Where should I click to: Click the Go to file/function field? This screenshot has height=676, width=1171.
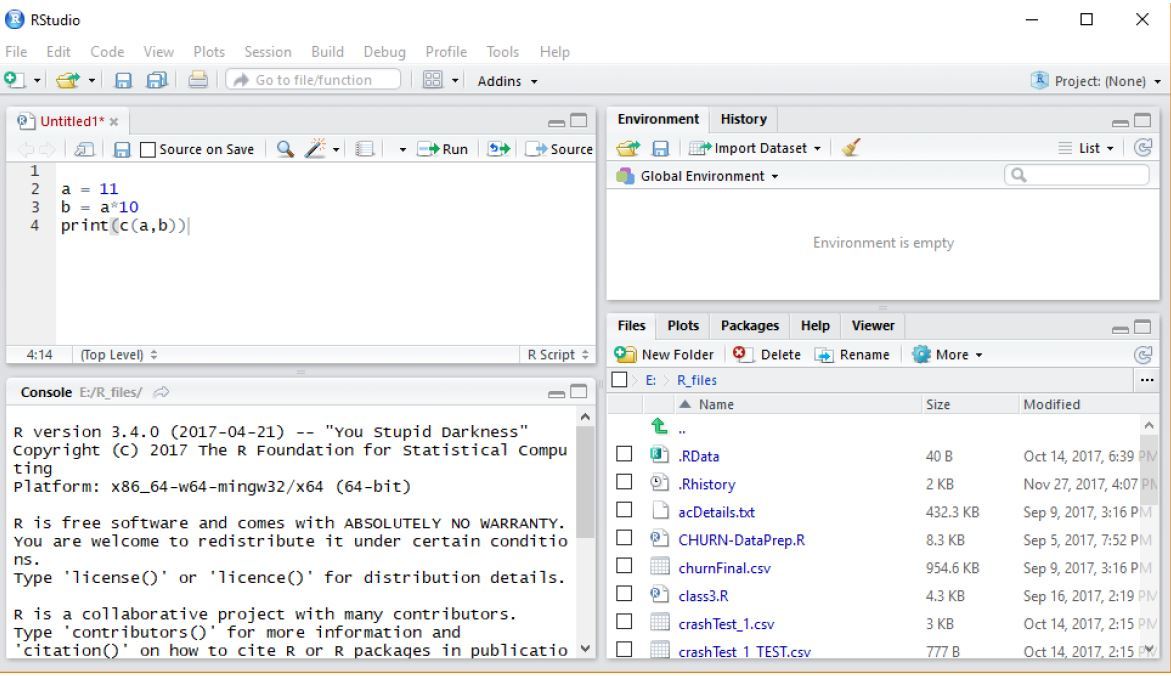pyautogui.click(x=312, y=80)
